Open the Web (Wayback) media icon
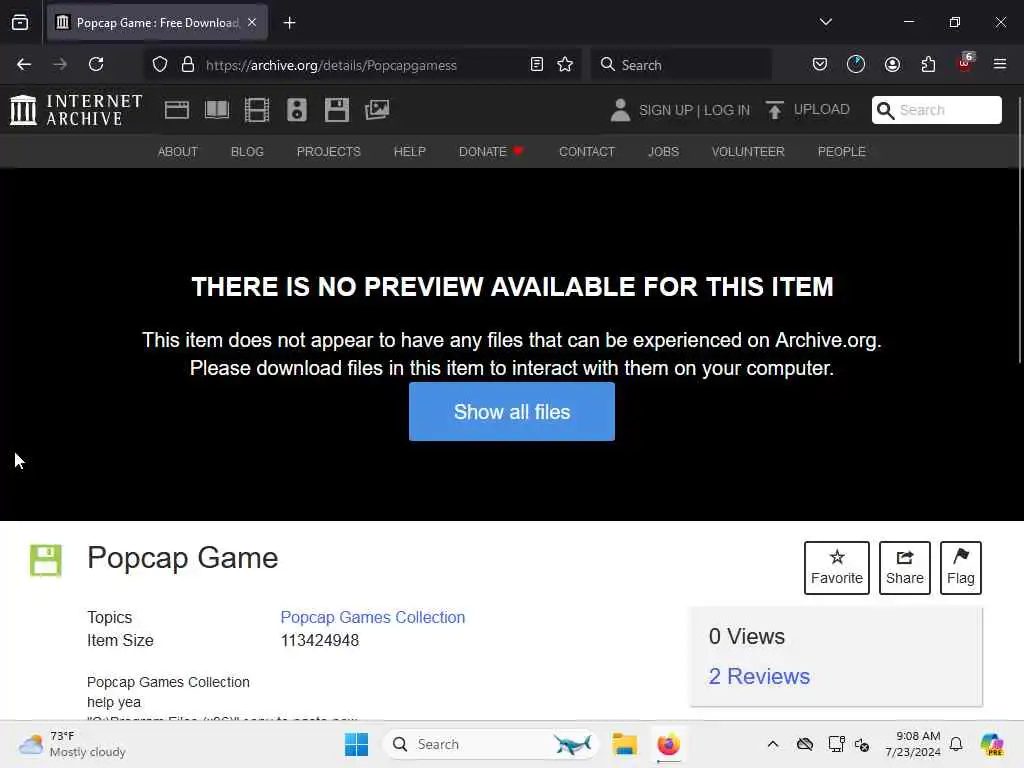 pos(176,110)
